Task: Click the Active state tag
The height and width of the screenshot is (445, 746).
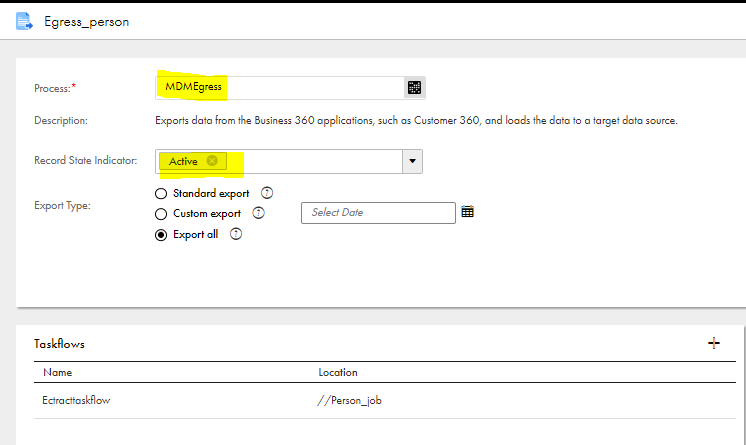Action: tap(193, 161)
